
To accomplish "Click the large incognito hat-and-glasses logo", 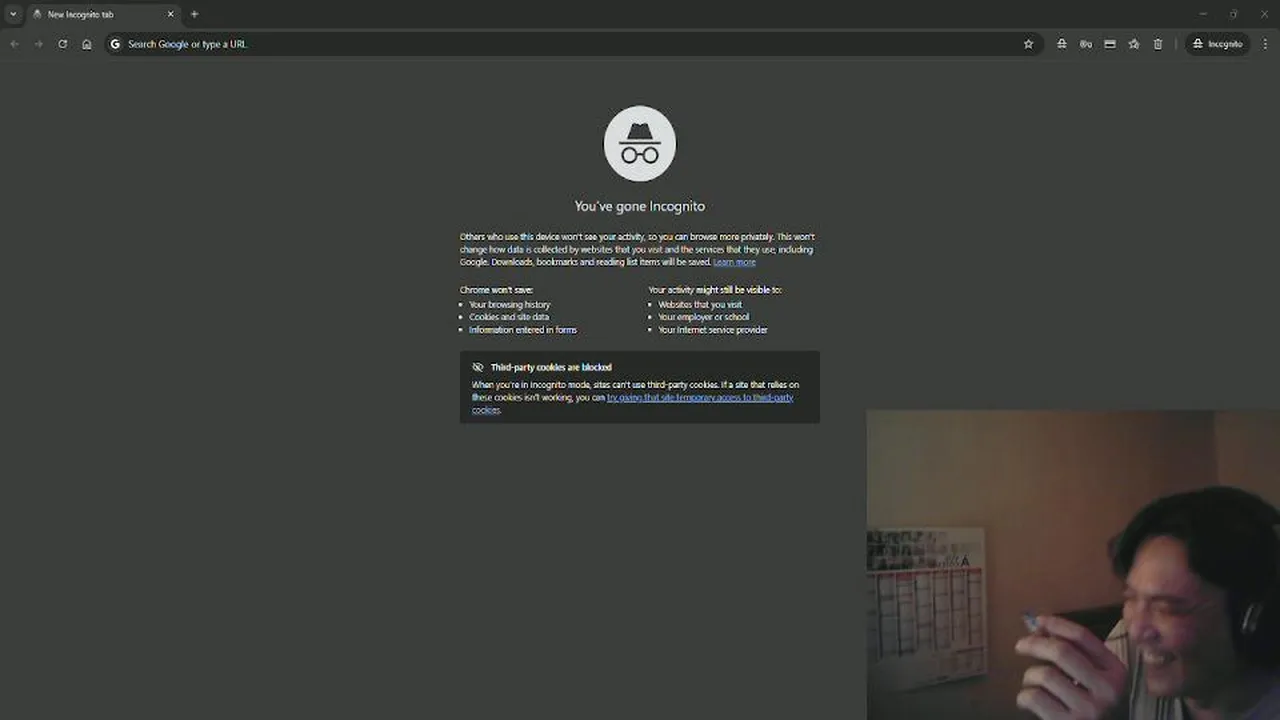I will [x=640, y=144].
